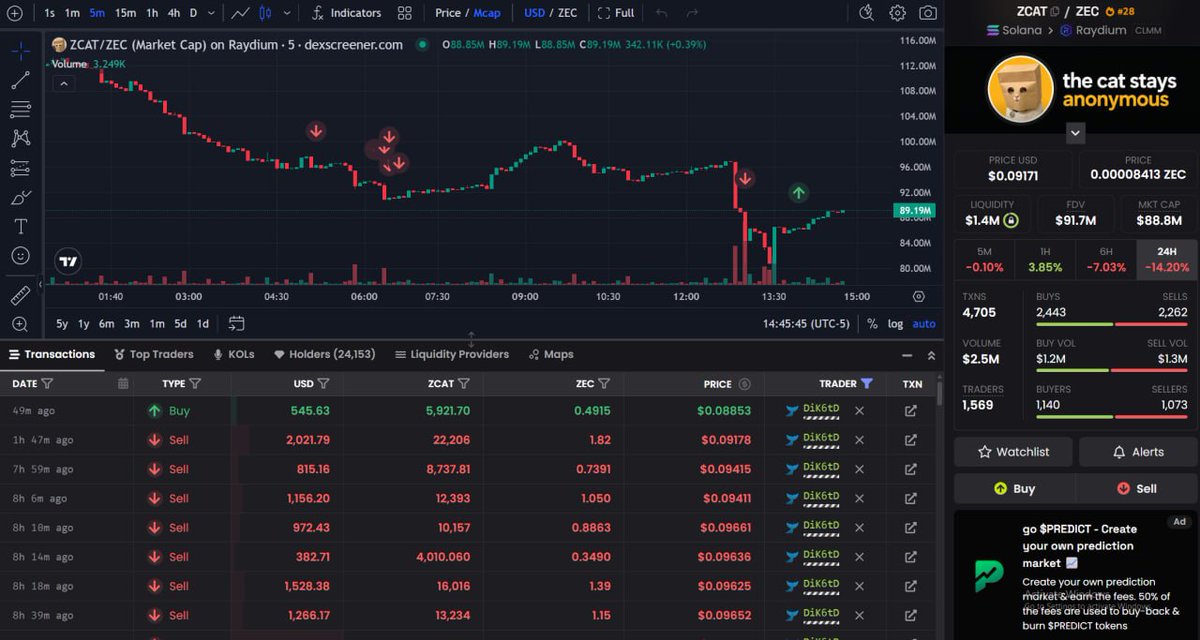
Task: Click the red Sell button
Action: tap(1135, 488)
